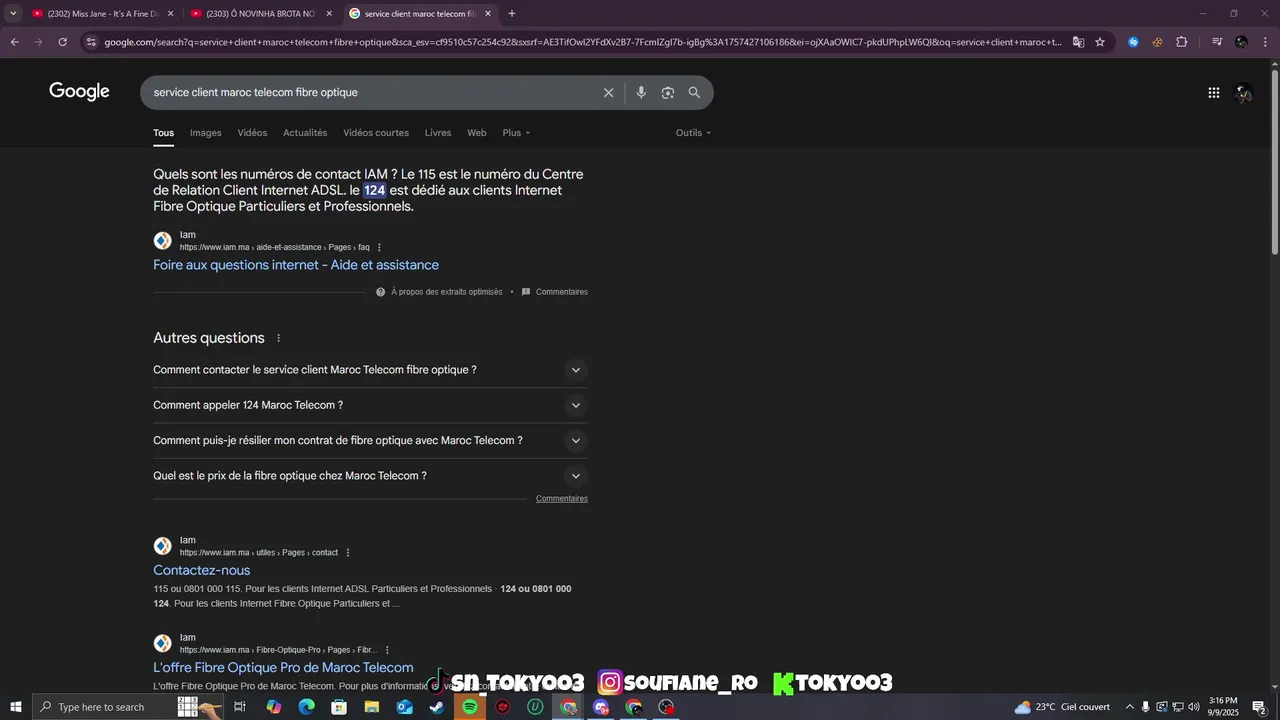Switch to Ô NOVINHA BROTA browser tab
This screenshot has height=720, width=1280.
click(x=260, y=14)
